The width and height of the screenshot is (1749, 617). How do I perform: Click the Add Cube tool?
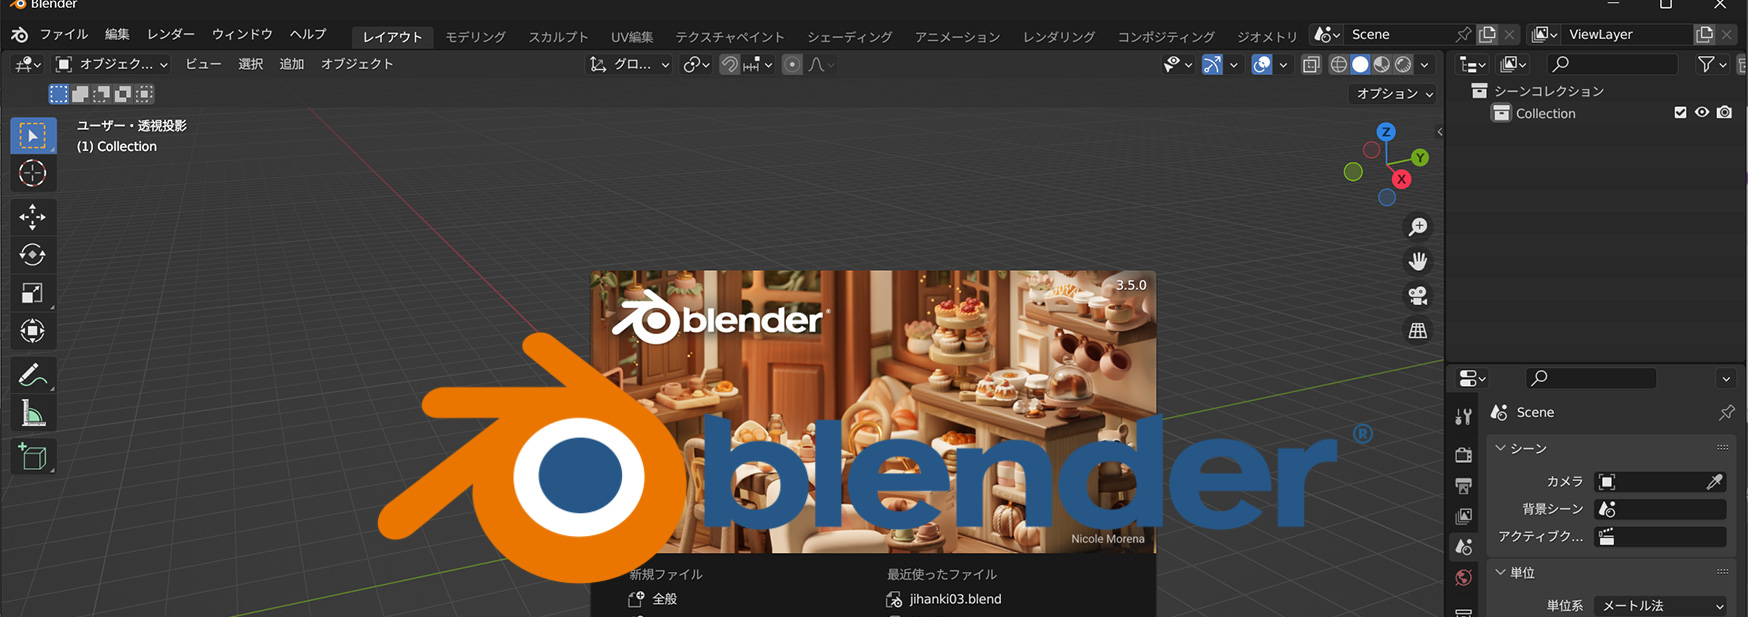coord(32,457)
